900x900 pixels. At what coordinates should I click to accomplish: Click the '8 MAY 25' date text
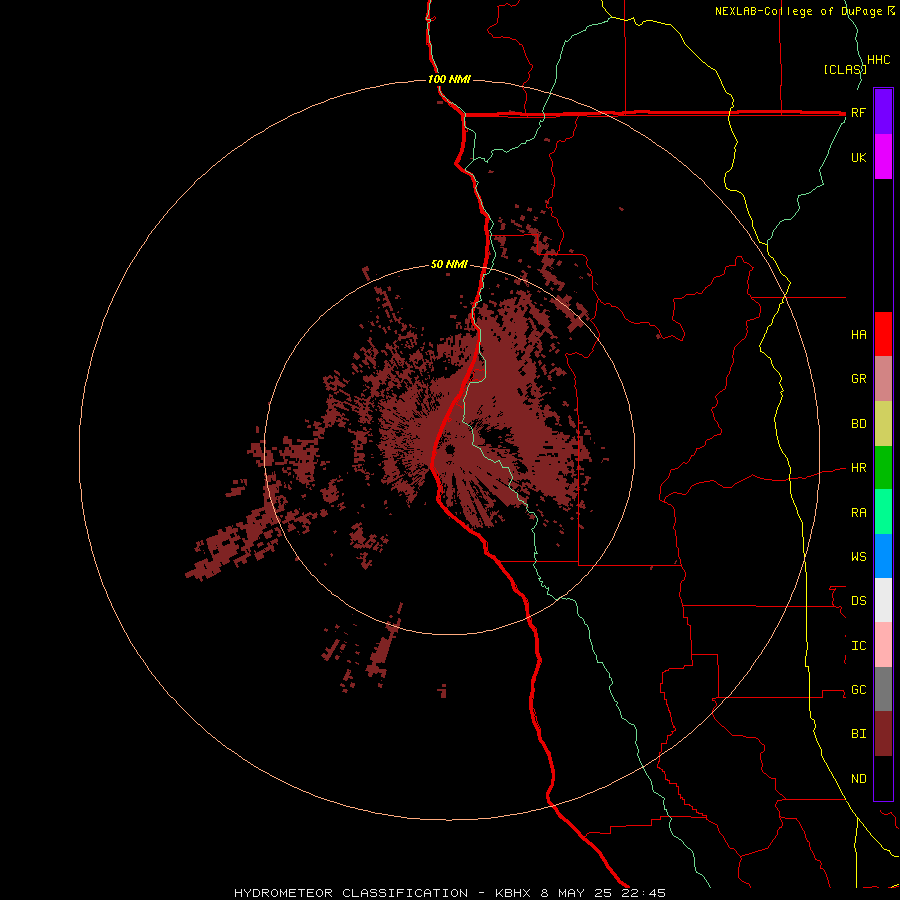pos(577,893)
